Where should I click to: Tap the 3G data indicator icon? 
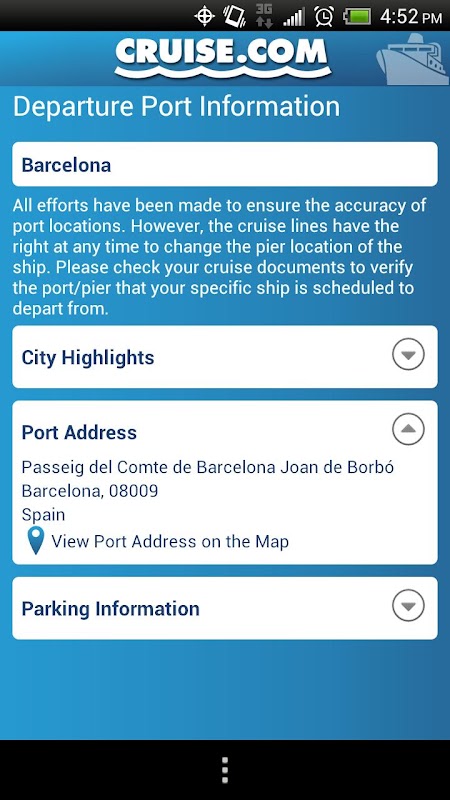(264, 15)
